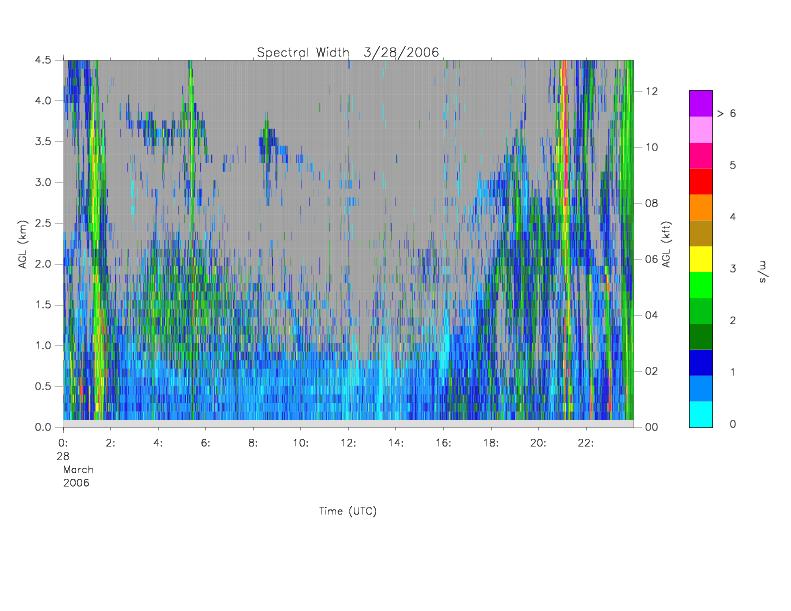Viewport: 791px width, 611px height.
Task: Select the cyan 0 m/s color band
Action: 701,414
